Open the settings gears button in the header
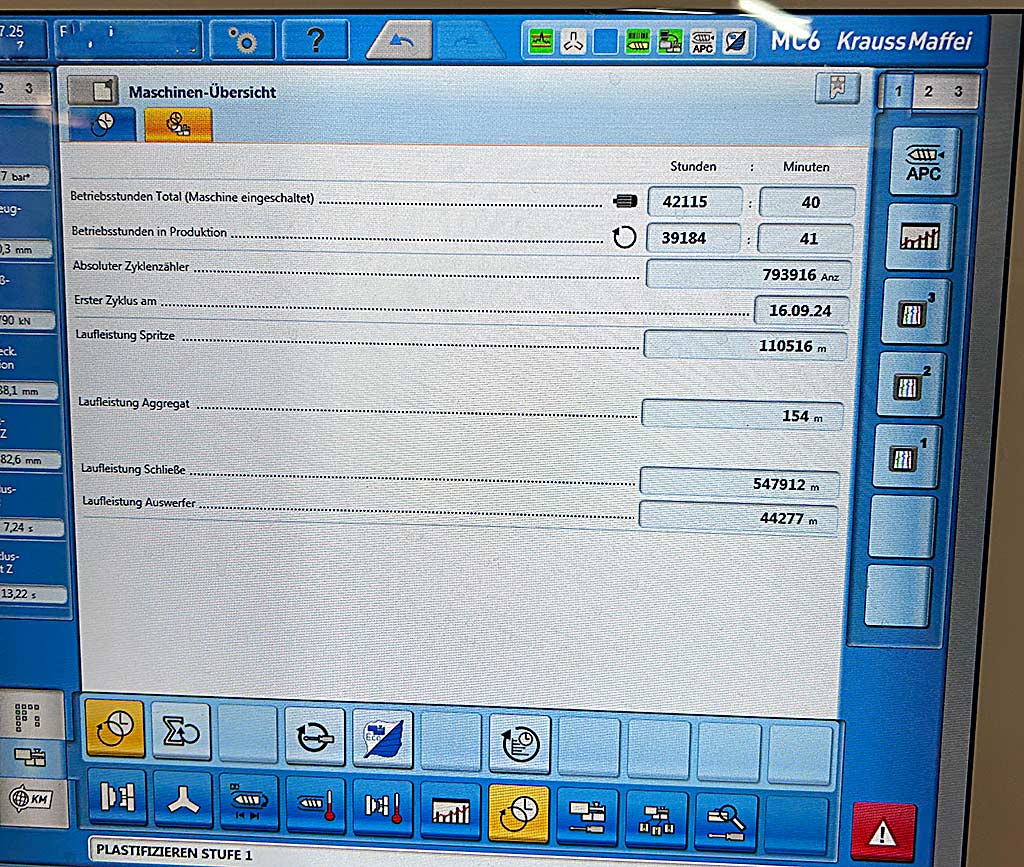This screenshot has height=867, width=1024. [x=242, y=41]
